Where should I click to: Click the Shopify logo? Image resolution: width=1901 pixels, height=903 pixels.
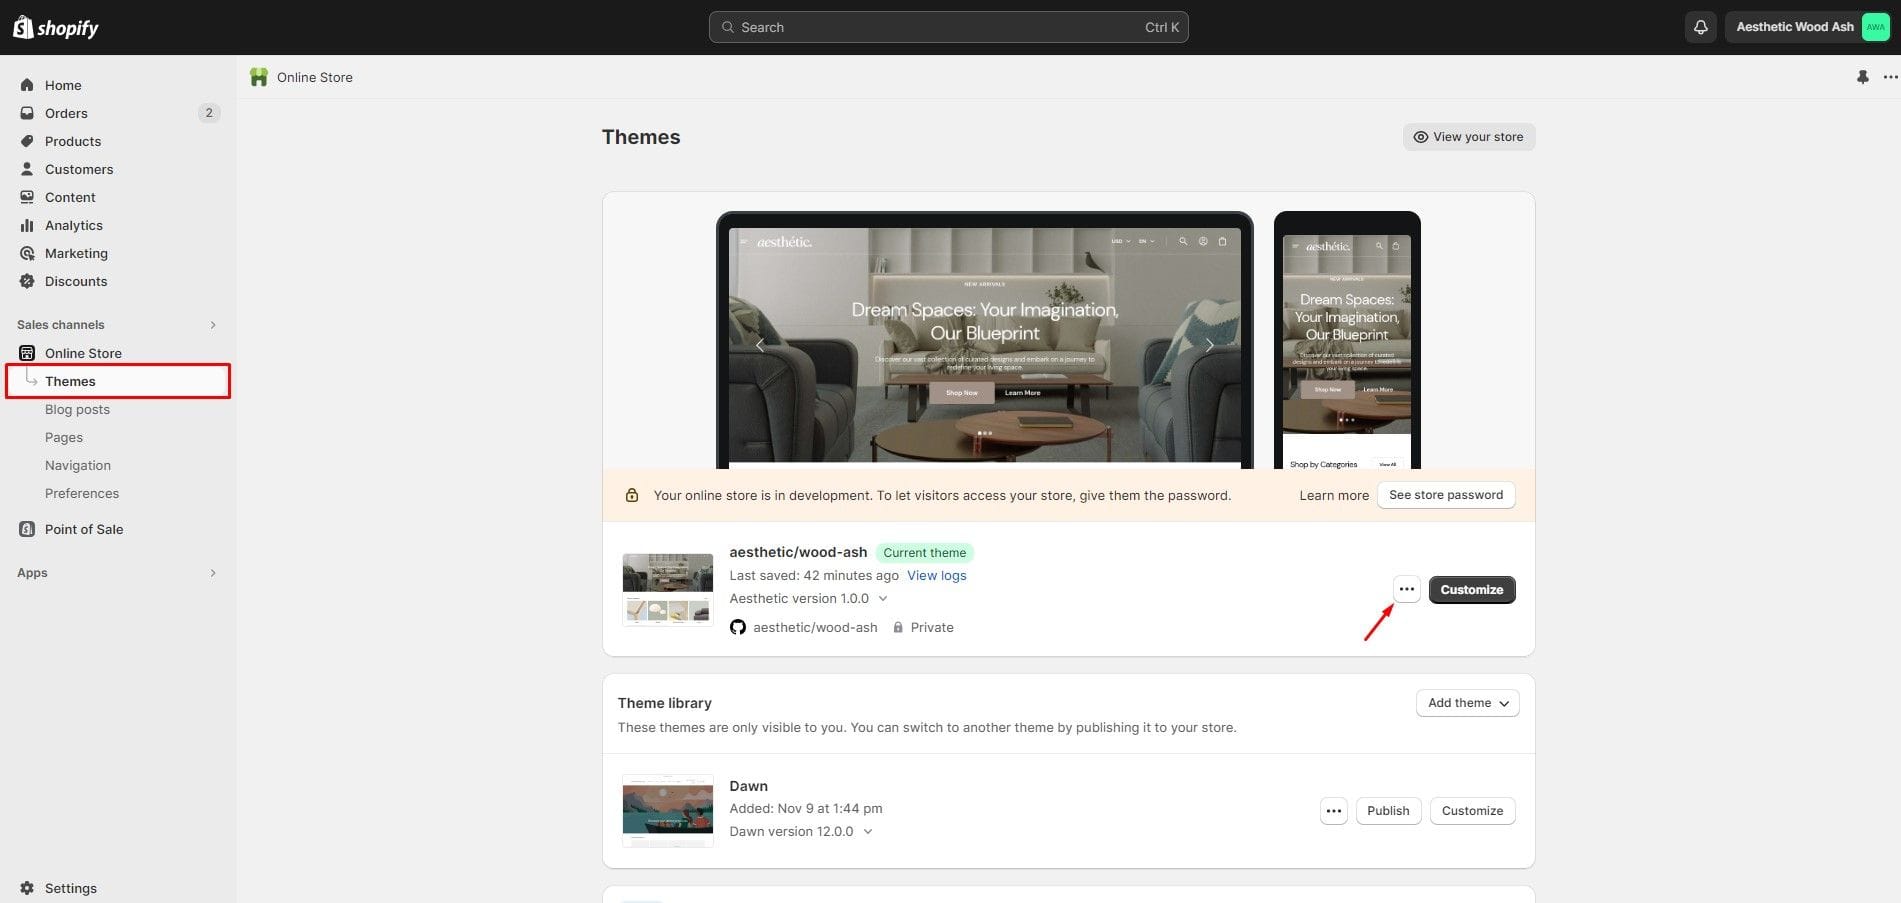click(x=56, y=27)
